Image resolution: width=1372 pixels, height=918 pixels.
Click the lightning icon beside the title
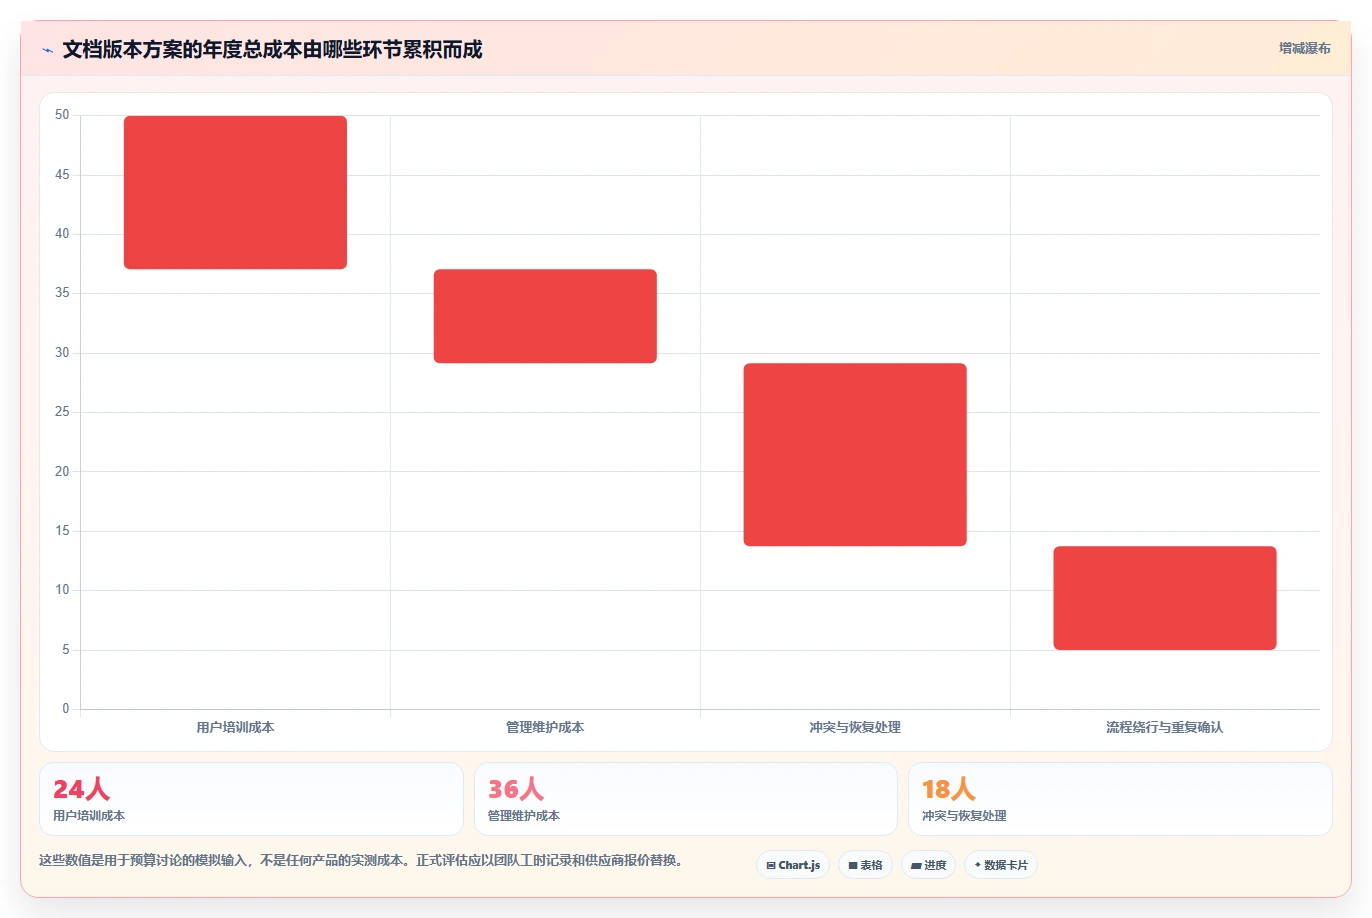47,50
